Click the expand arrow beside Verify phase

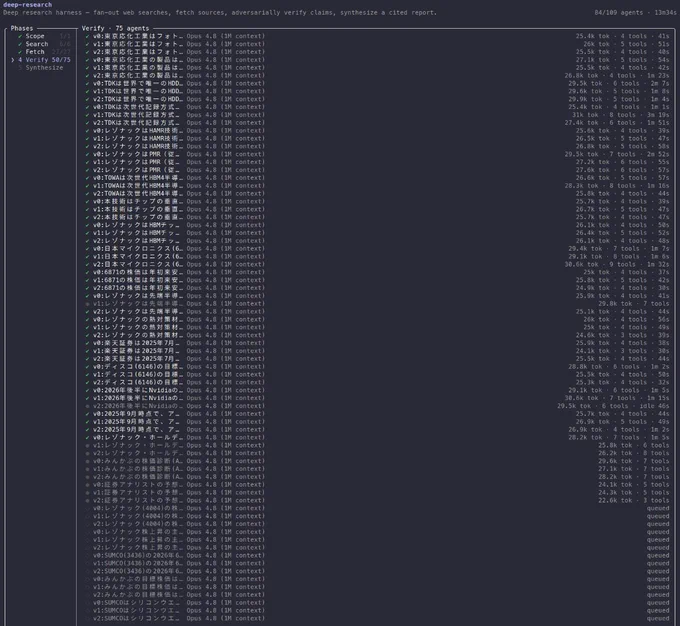point(13,60)
